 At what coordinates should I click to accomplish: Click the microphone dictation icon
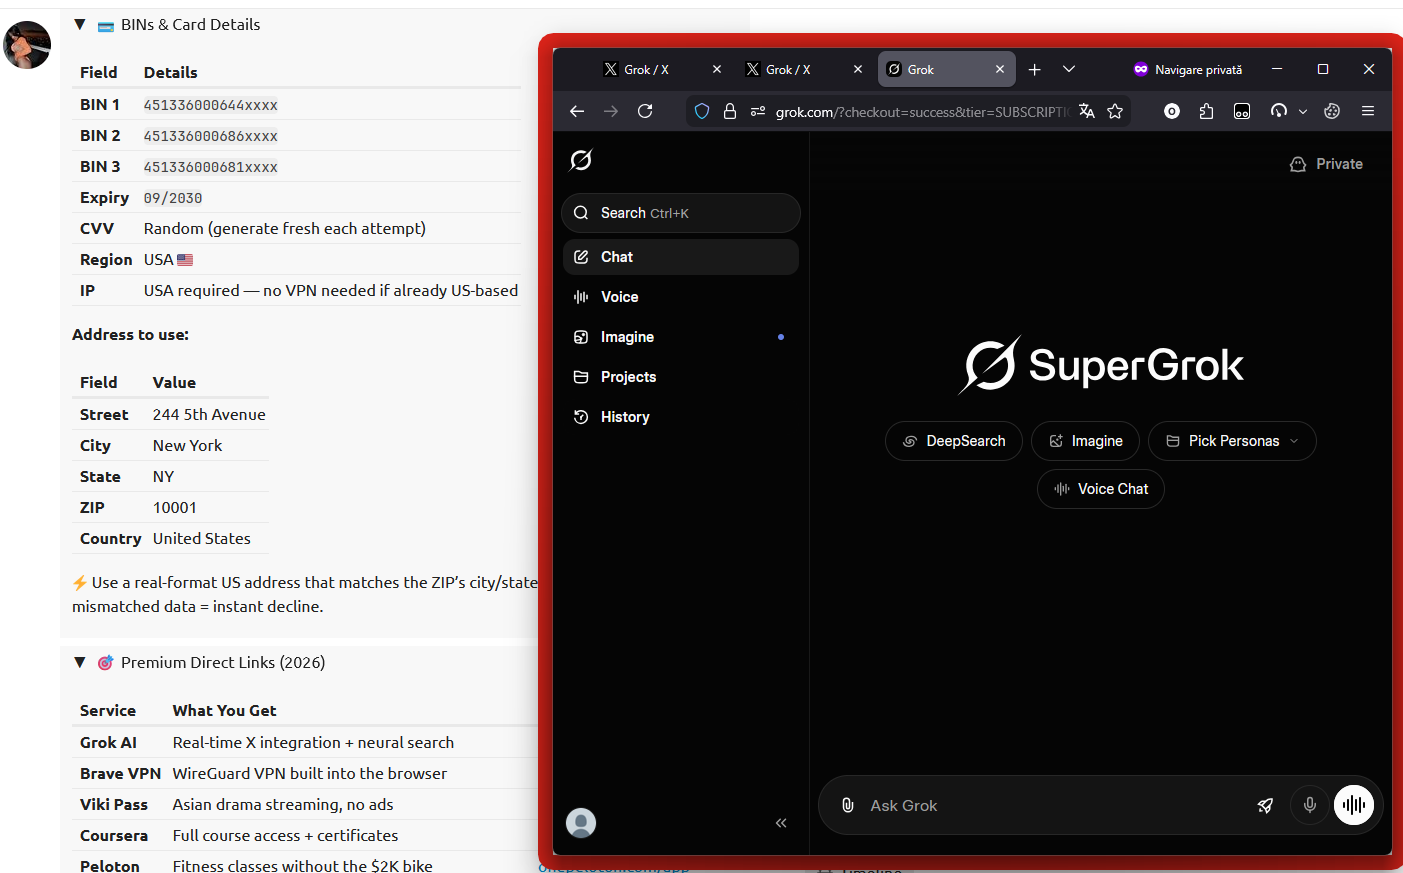pyautogui.click(x=1309, y=805)
